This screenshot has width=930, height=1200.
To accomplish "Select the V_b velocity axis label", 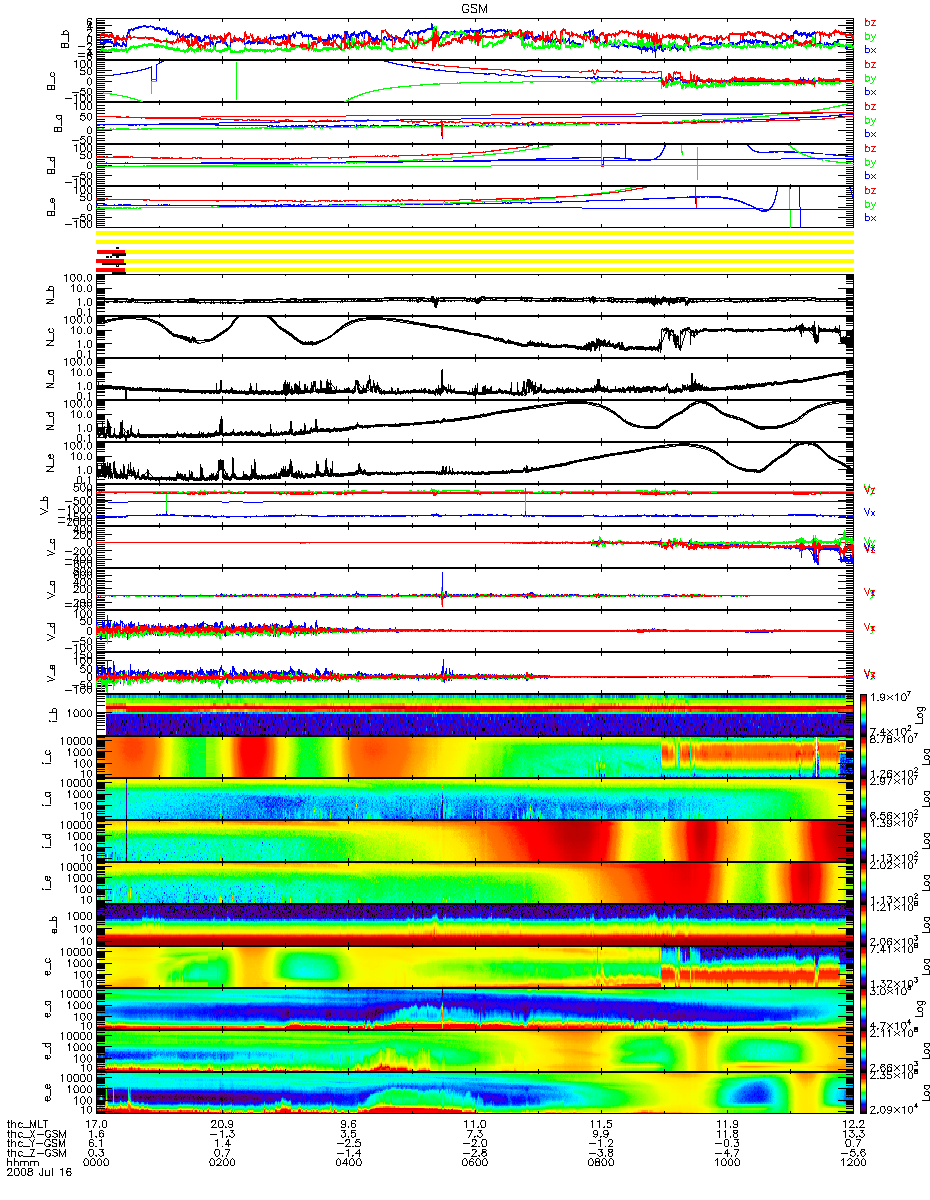I will (43, 505).
